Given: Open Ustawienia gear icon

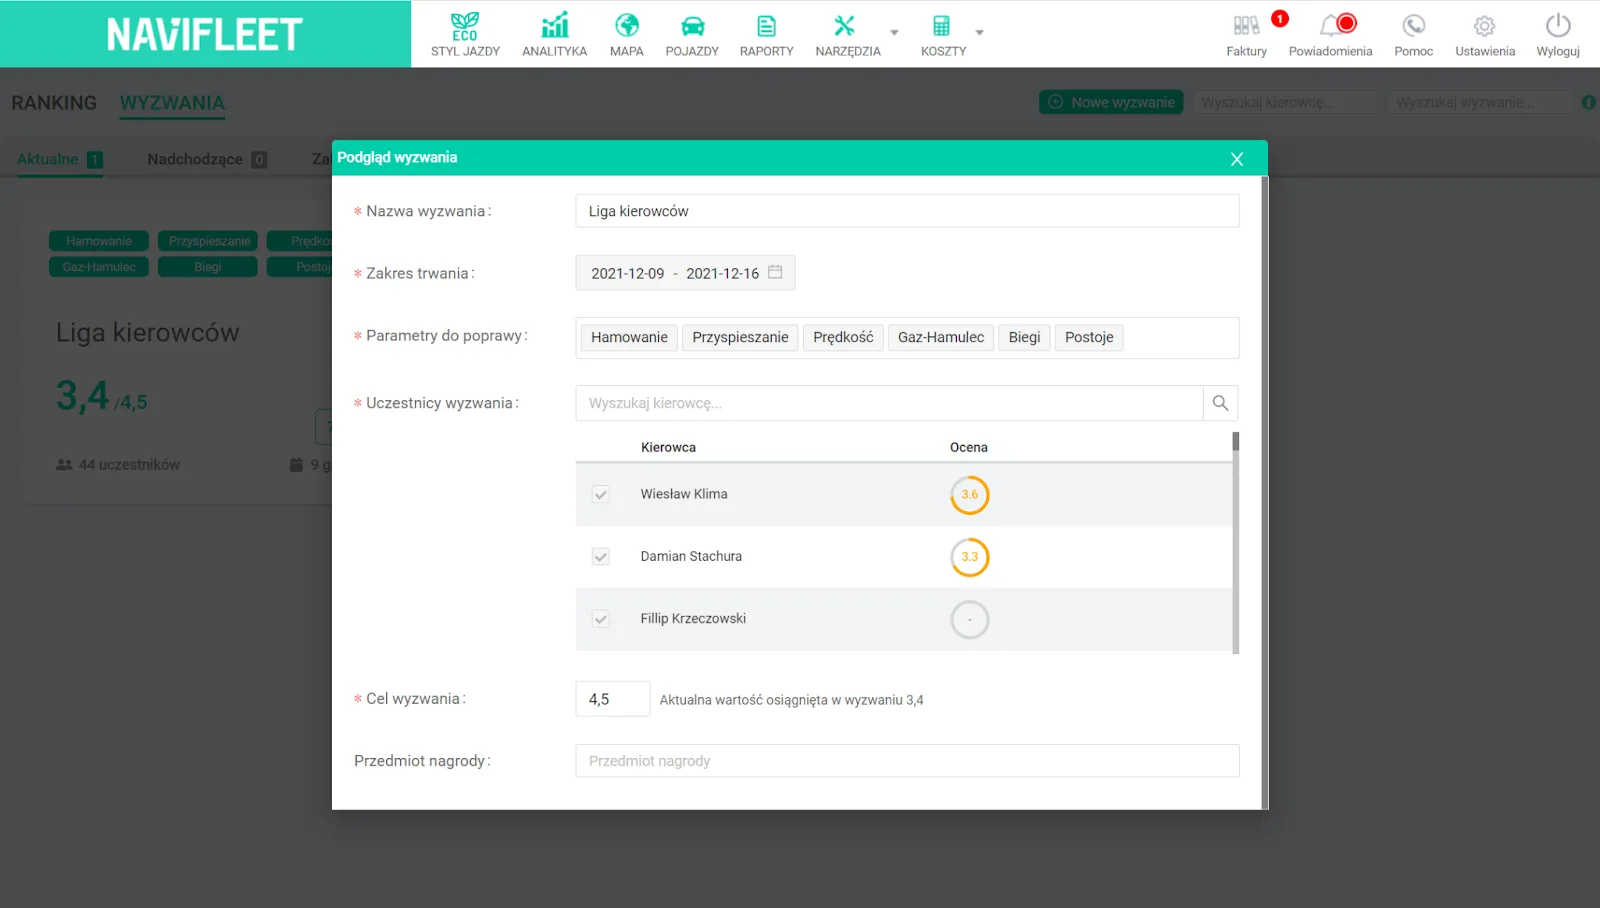Looking at the screenshot, I should (x=1485, y=26).
